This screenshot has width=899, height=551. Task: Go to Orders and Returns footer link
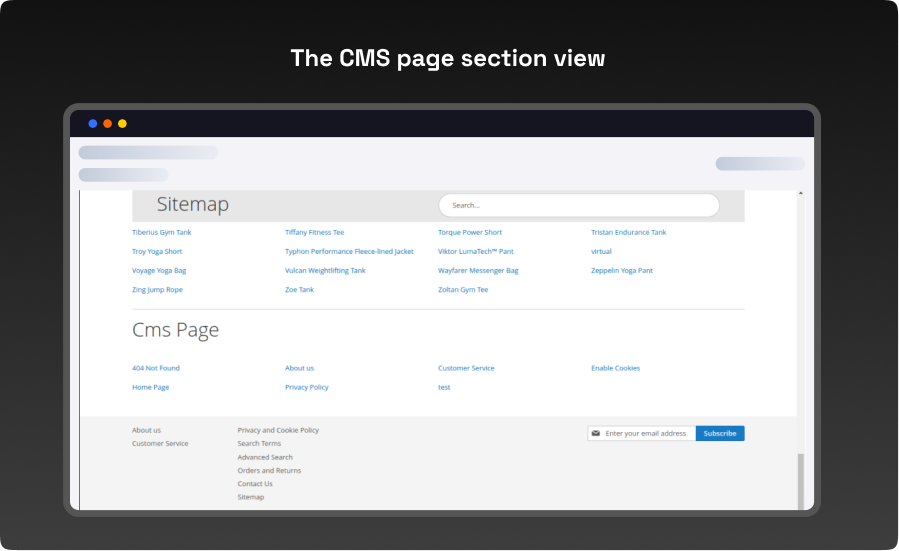click(269, 470)
